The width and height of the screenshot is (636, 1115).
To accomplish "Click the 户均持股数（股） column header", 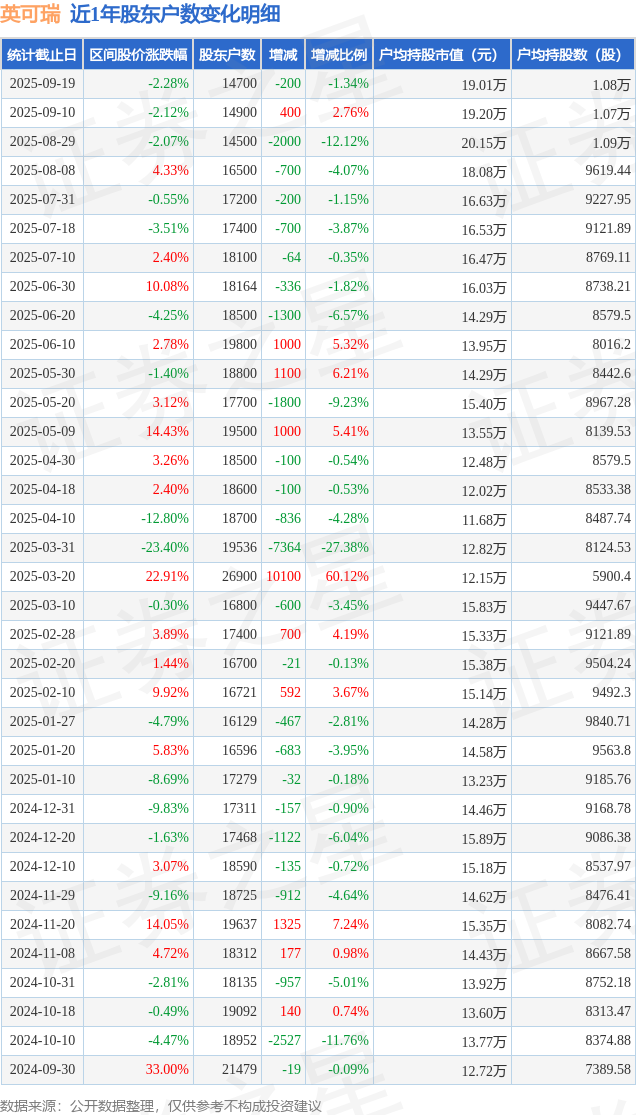I will [572, 55].
